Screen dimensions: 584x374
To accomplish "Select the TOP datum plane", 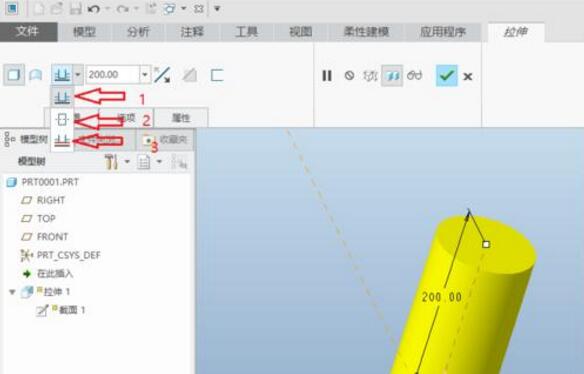I will click(38, 219).
